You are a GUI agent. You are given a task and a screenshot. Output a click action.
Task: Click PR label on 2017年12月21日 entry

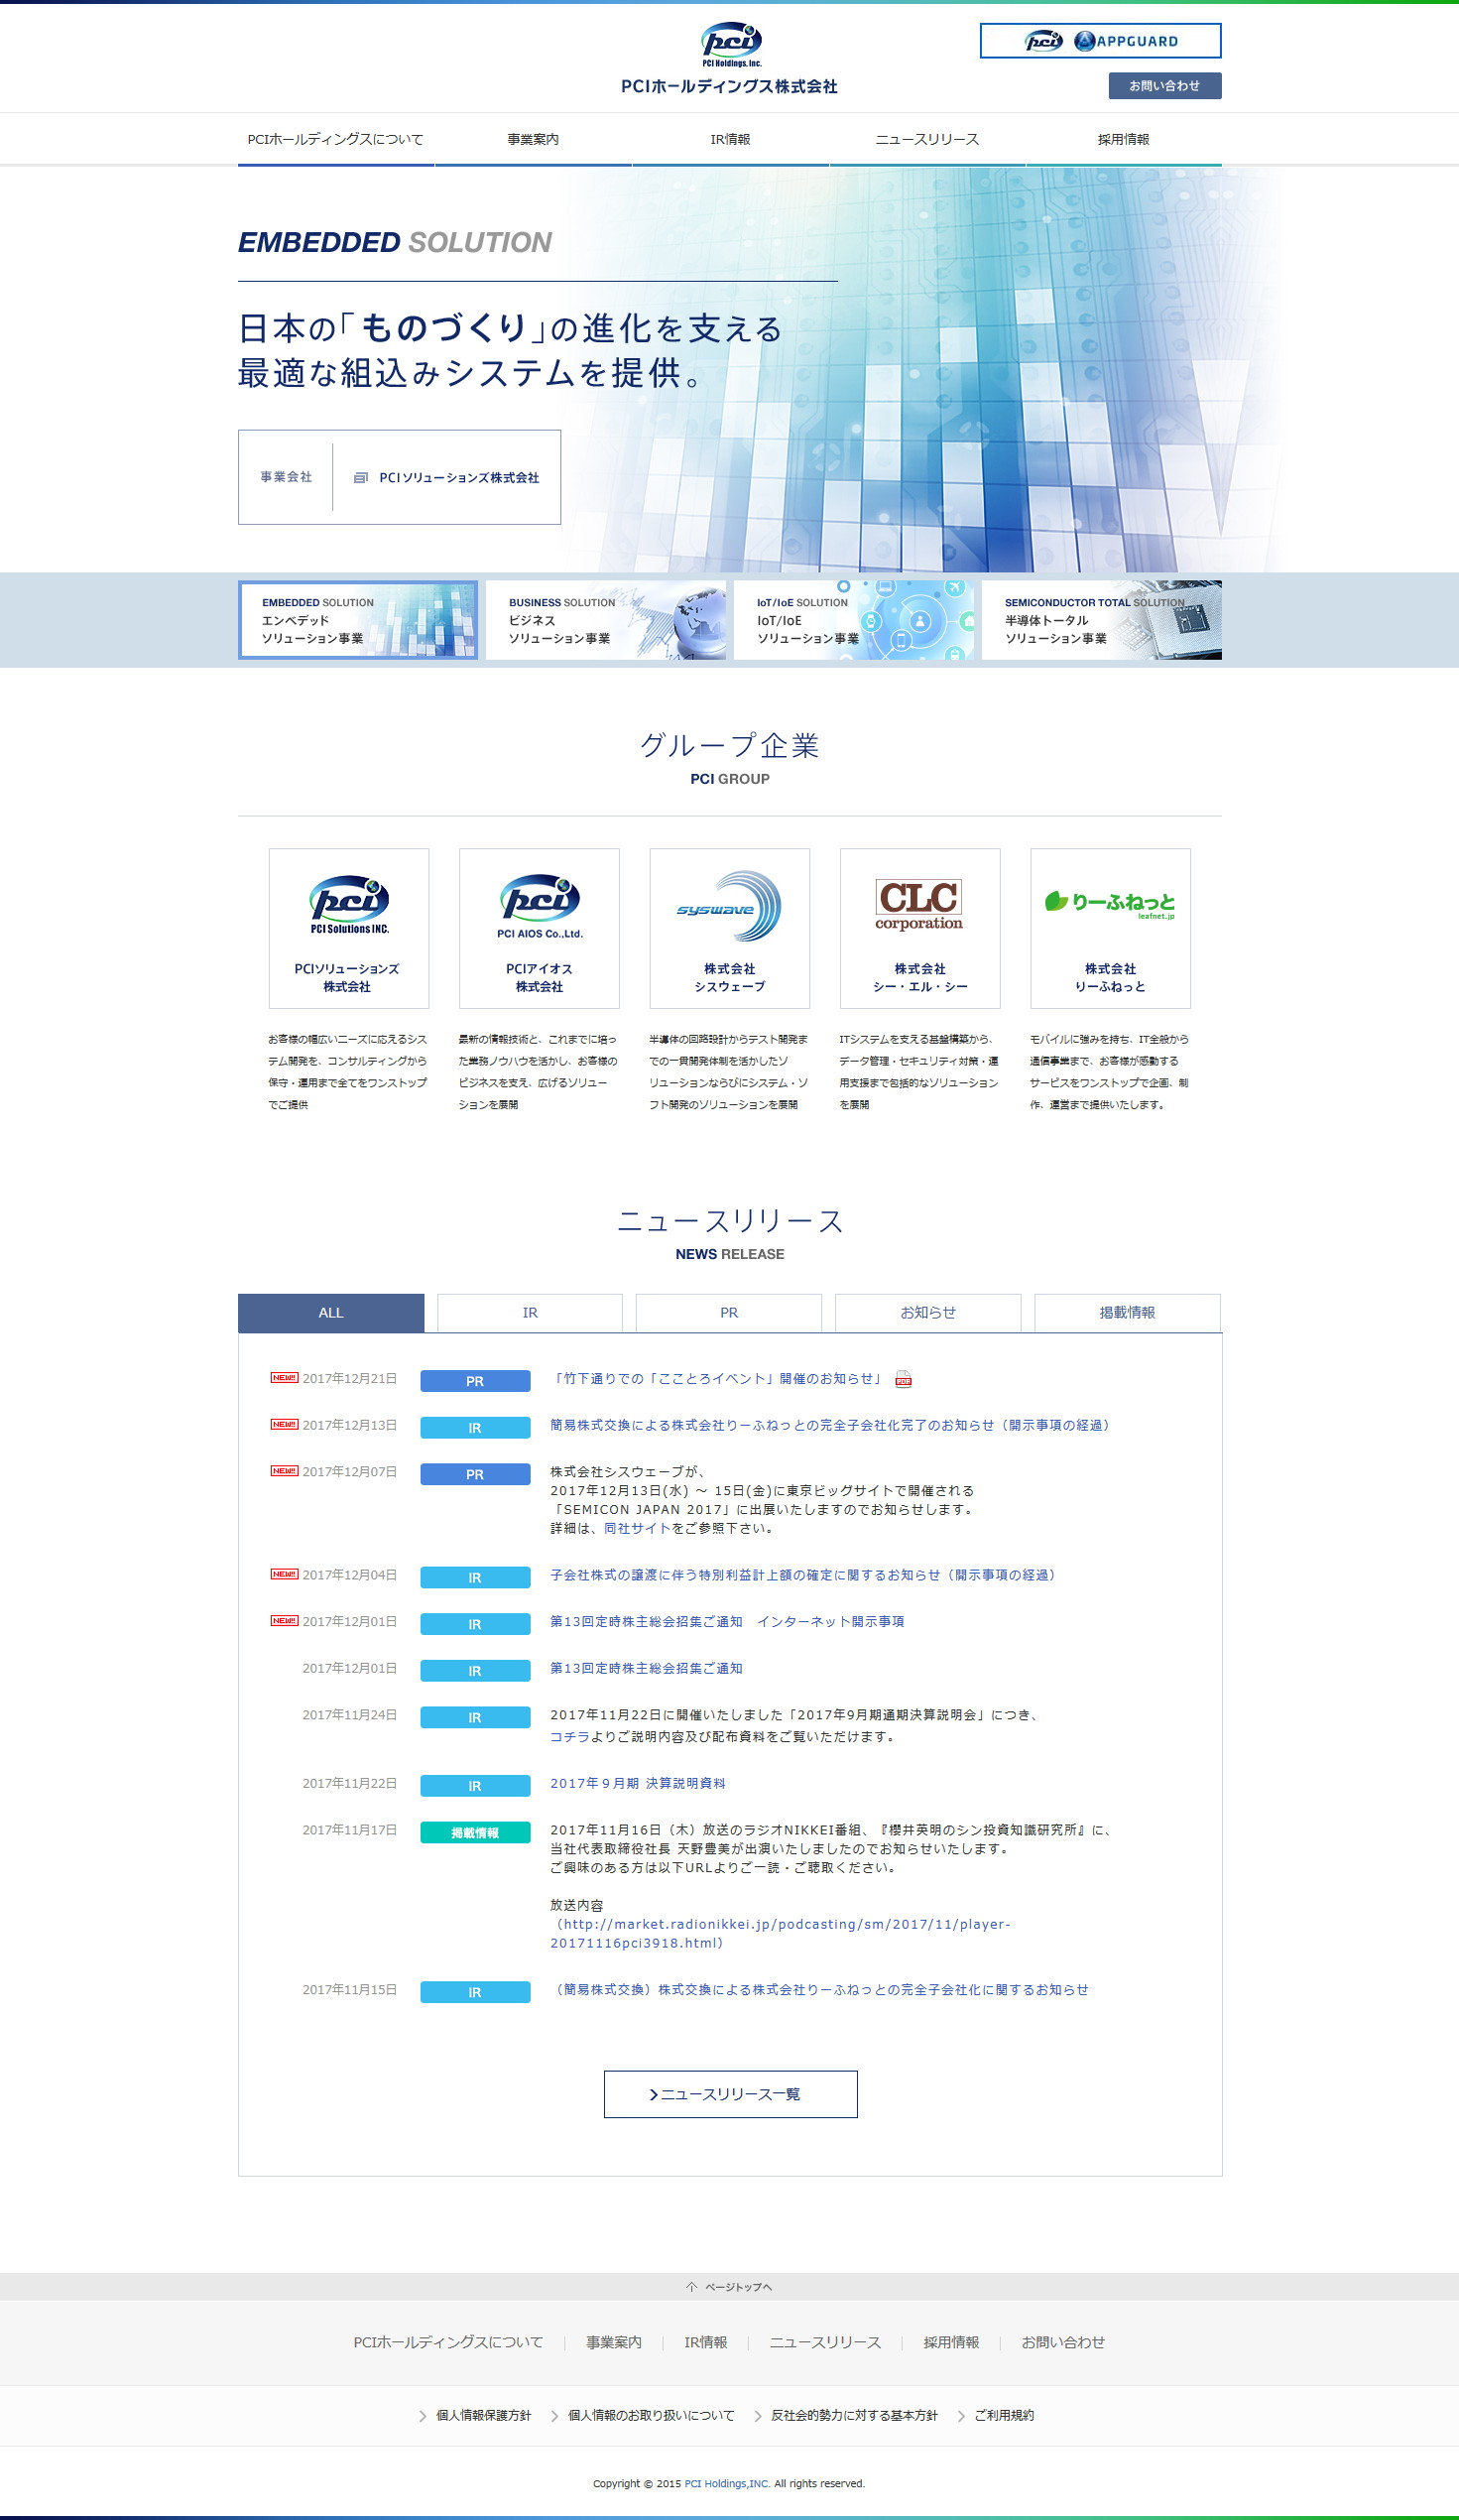[x=475, y=1381]
